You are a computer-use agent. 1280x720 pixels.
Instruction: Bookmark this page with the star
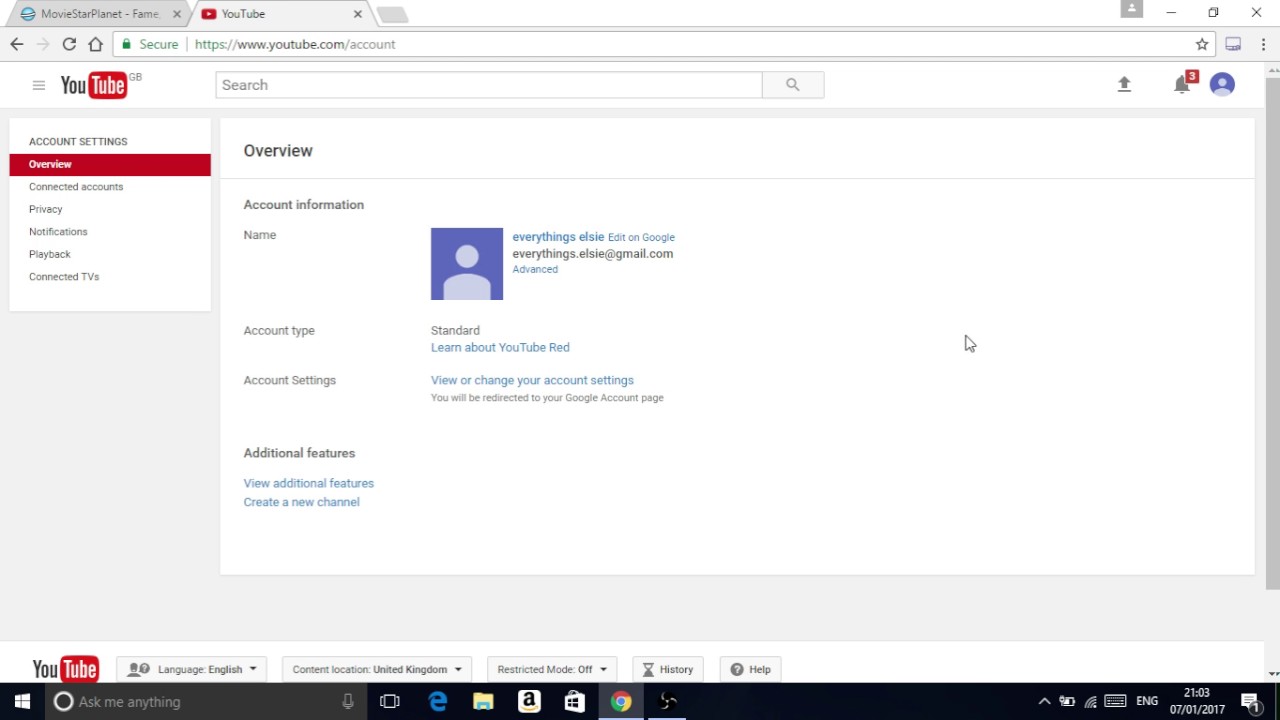click(x=1202, y=44)
